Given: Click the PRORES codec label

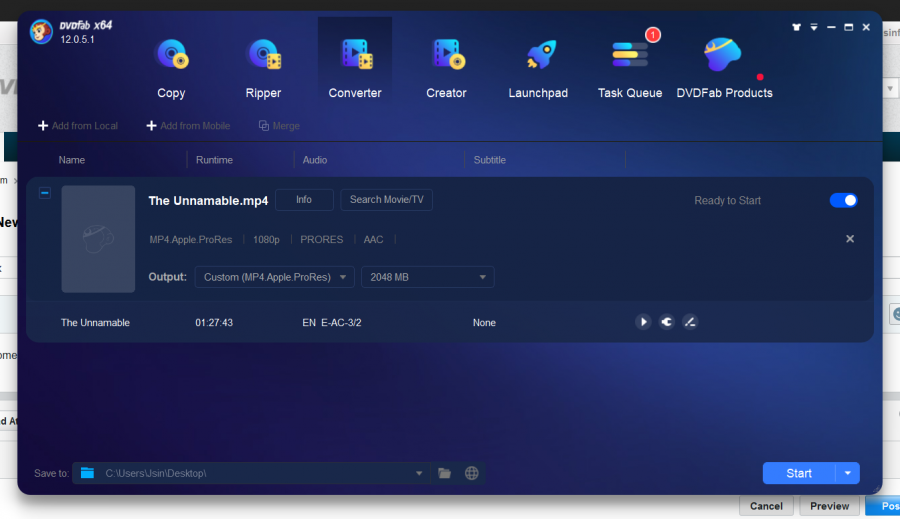Looking at the screenshot, I should coord(321,239).
